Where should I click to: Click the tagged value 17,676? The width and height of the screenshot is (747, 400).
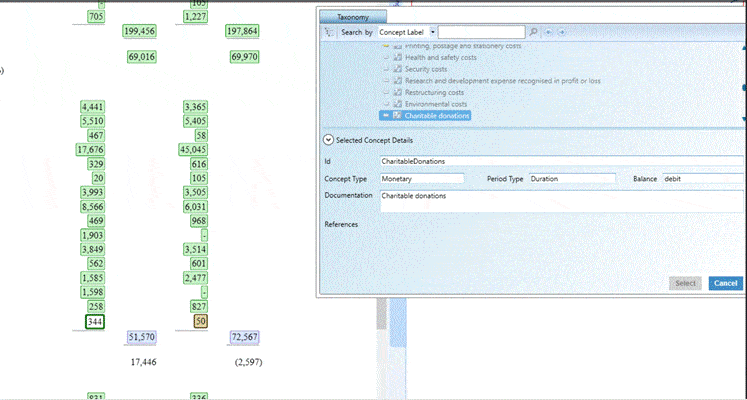(91, 150)
